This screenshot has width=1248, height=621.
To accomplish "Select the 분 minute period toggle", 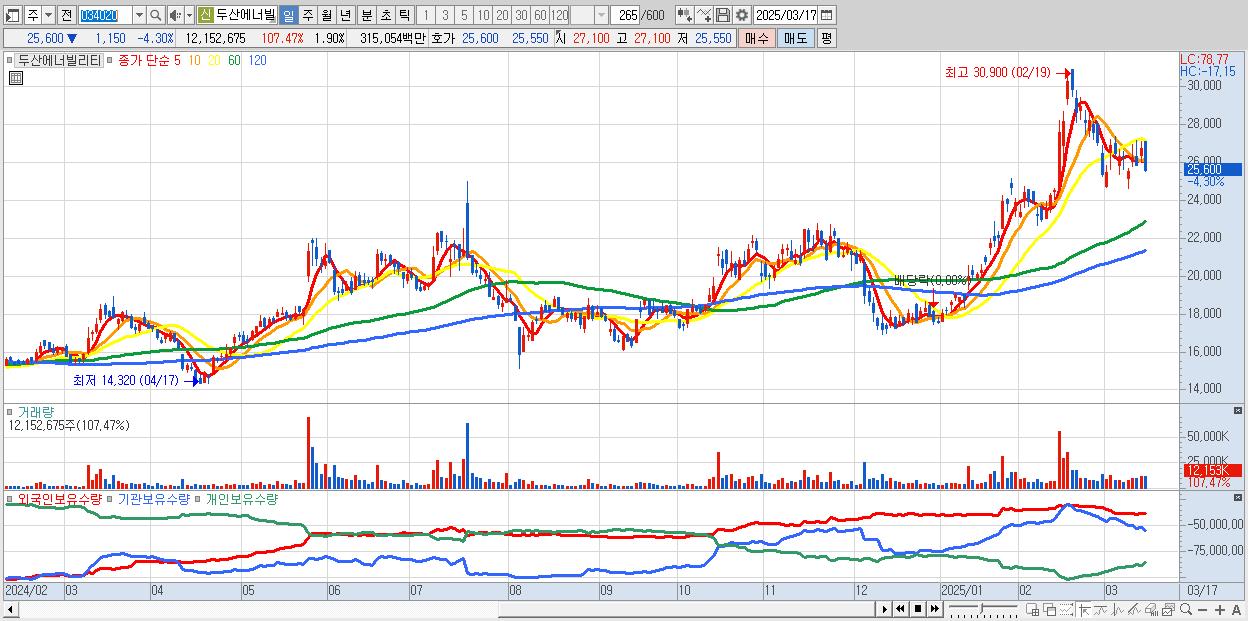I will 367,15.
